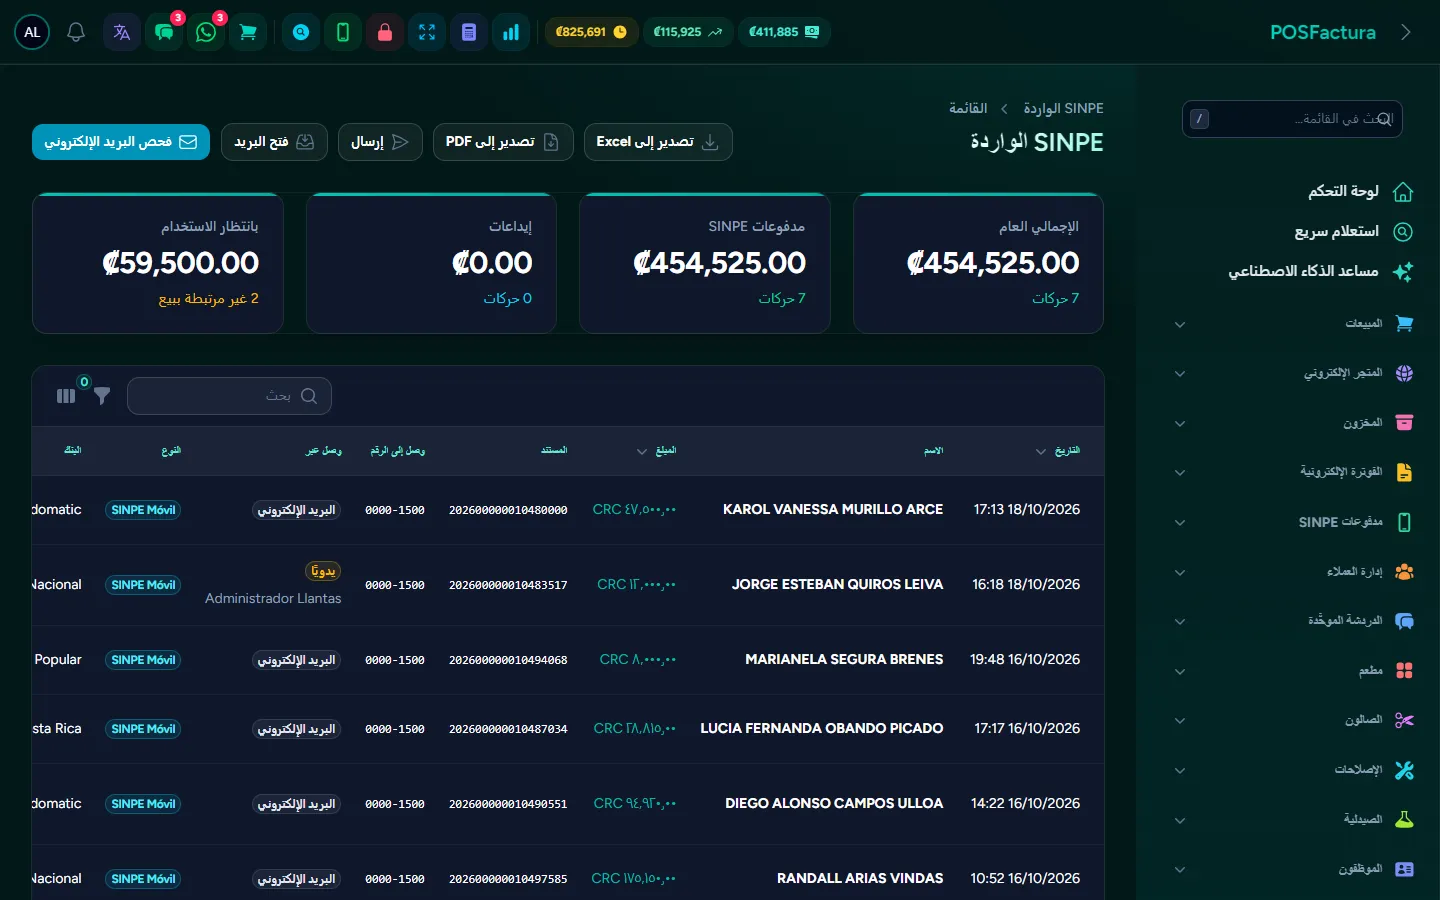The height and width of the screenshot is (900, 1440).
Task: Expand the الفوترة الإلكترونية menu
Action: (x=1294, y=472)
